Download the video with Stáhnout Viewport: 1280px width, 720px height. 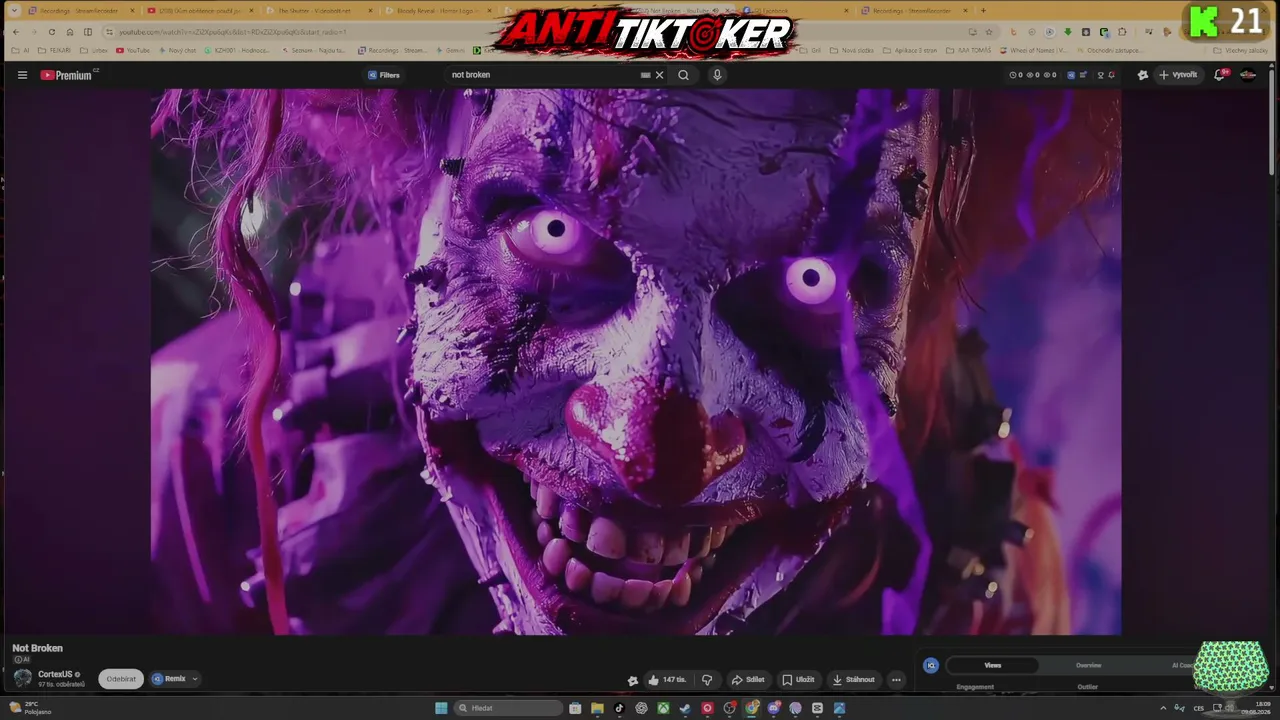pyautogui.click(x=853, y=680)
